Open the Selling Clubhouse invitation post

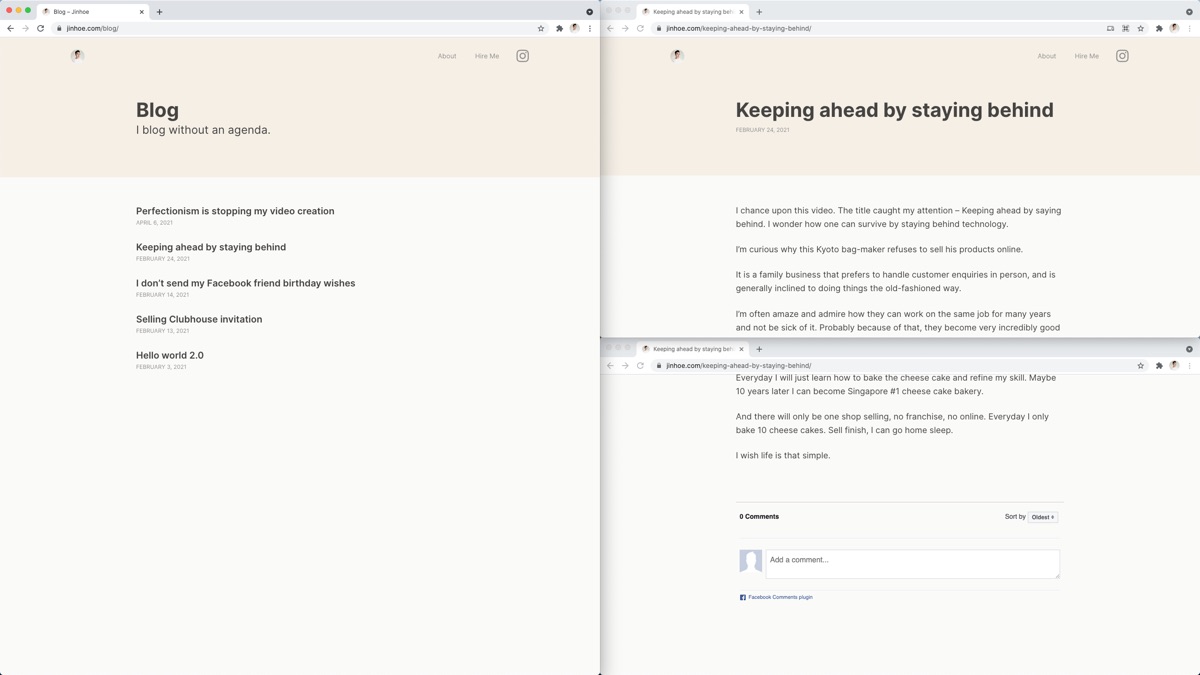click(x=199, y=319)
